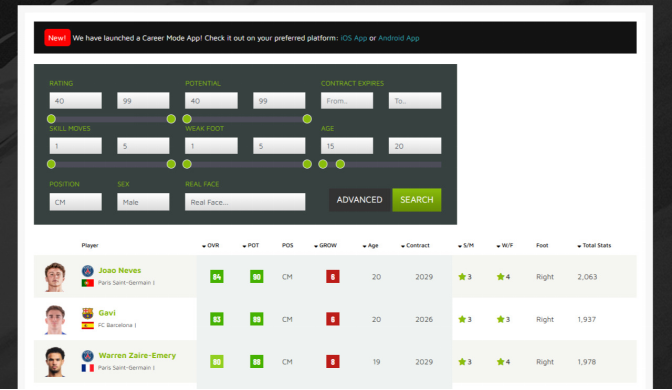Click Gavi's skill moves star

click(462, 319)
